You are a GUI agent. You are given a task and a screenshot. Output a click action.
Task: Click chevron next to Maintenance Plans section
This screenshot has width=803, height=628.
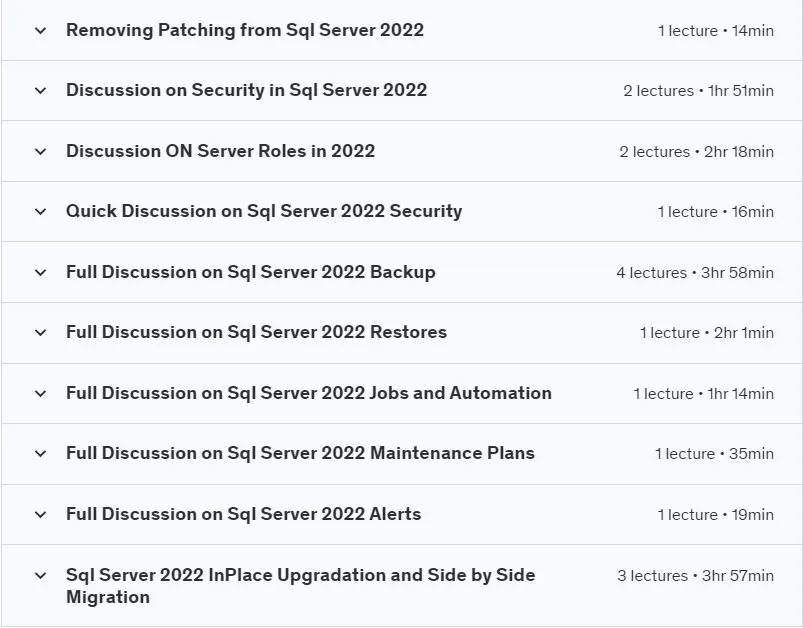pyautogui.click(x=40, y=453)
